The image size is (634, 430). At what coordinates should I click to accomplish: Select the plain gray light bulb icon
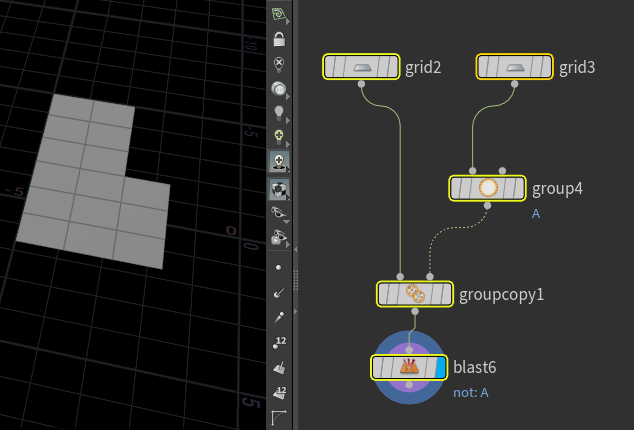pos(279,112)
